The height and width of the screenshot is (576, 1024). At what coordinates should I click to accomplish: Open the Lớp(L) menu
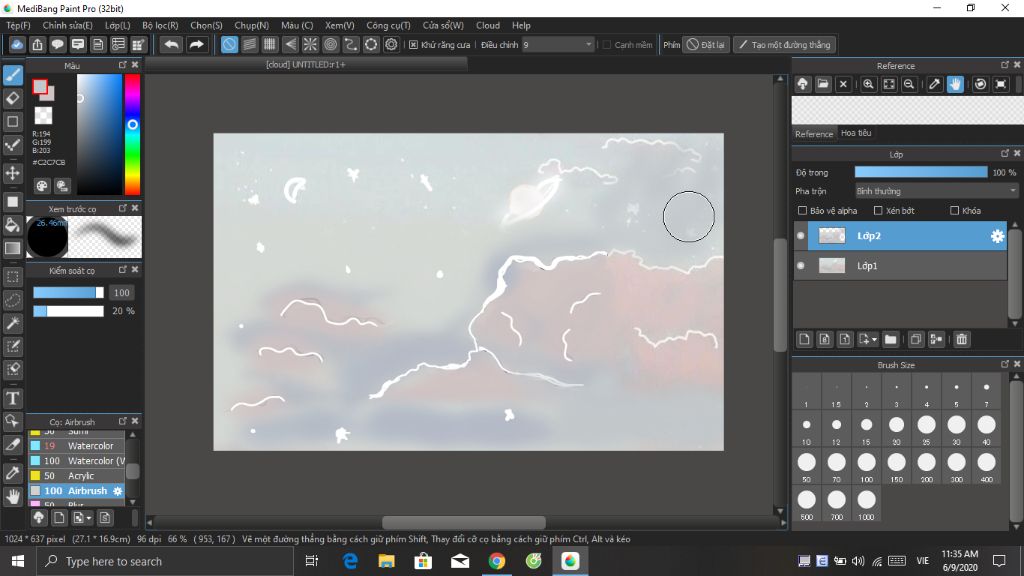(118, 25)
